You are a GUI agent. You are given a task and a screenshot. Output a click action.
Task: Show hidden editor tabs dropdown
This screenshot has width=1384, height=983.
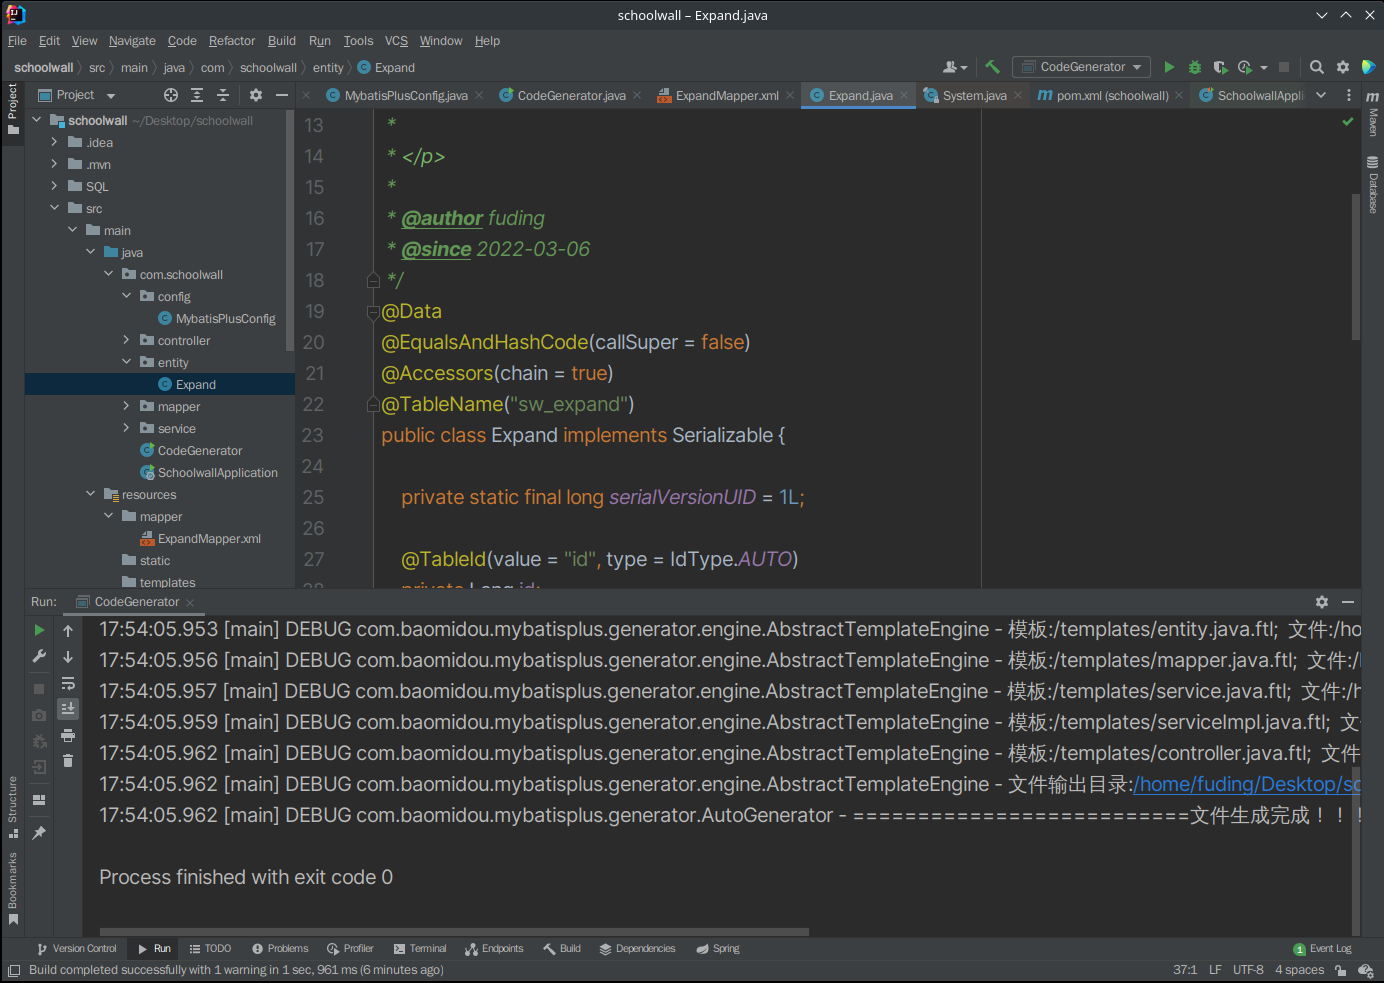(1321, 95)
